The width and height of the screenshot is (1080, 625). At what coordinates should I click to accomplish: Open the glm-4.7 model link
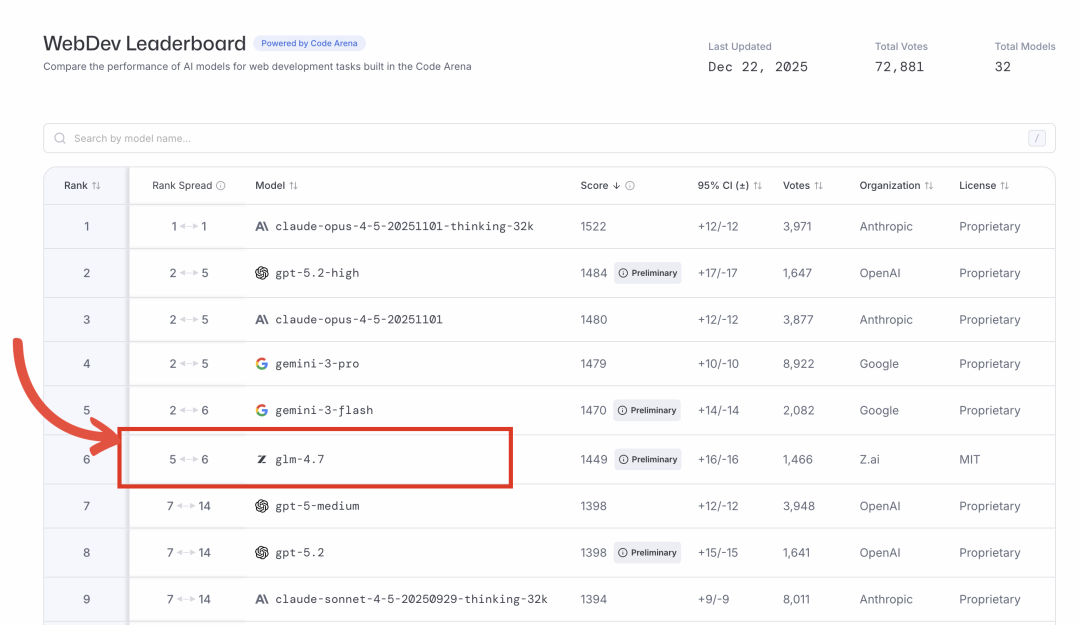300,460
